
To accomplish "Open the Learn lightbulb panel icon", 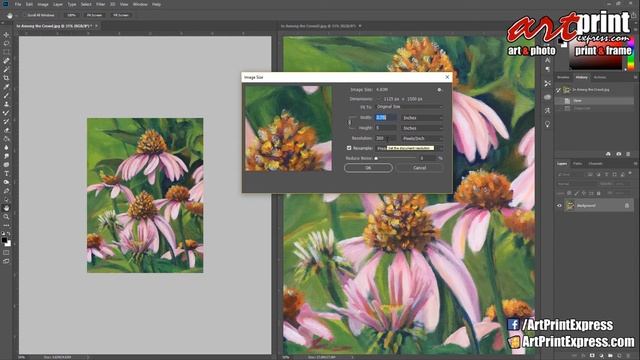I will (547, 124).
